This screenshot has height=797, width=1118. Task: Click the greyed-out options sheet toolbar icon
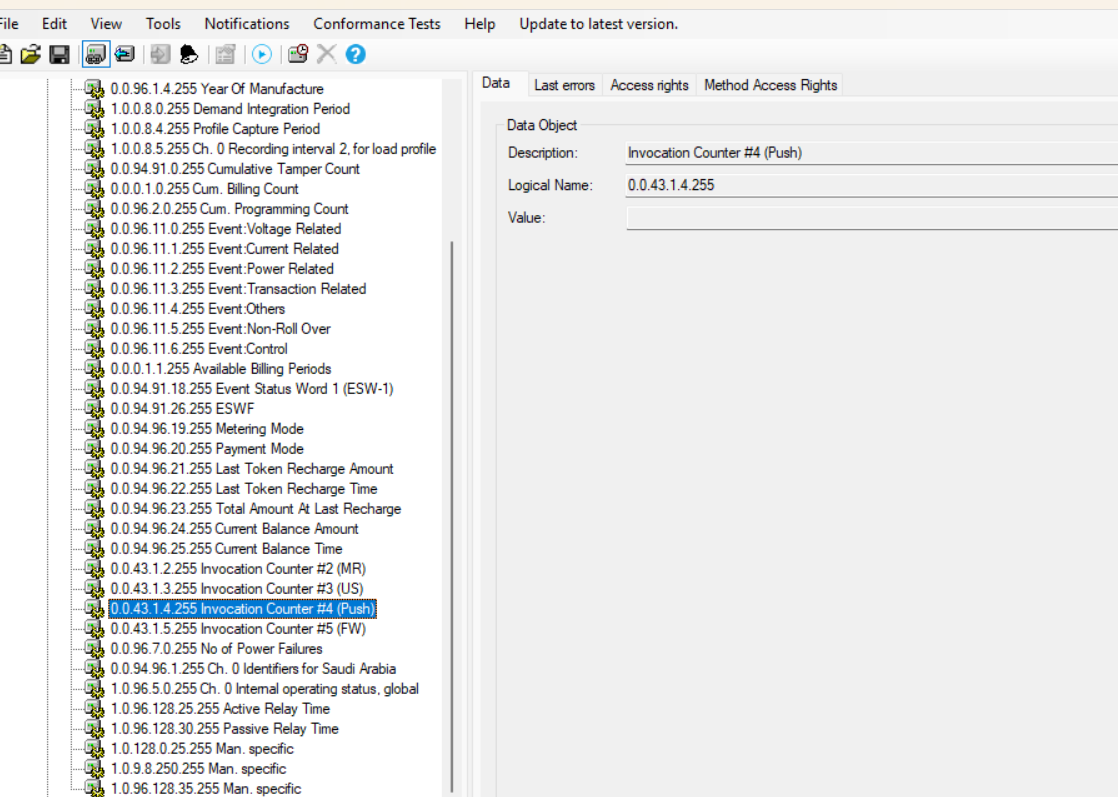click(x=225, y=54)
